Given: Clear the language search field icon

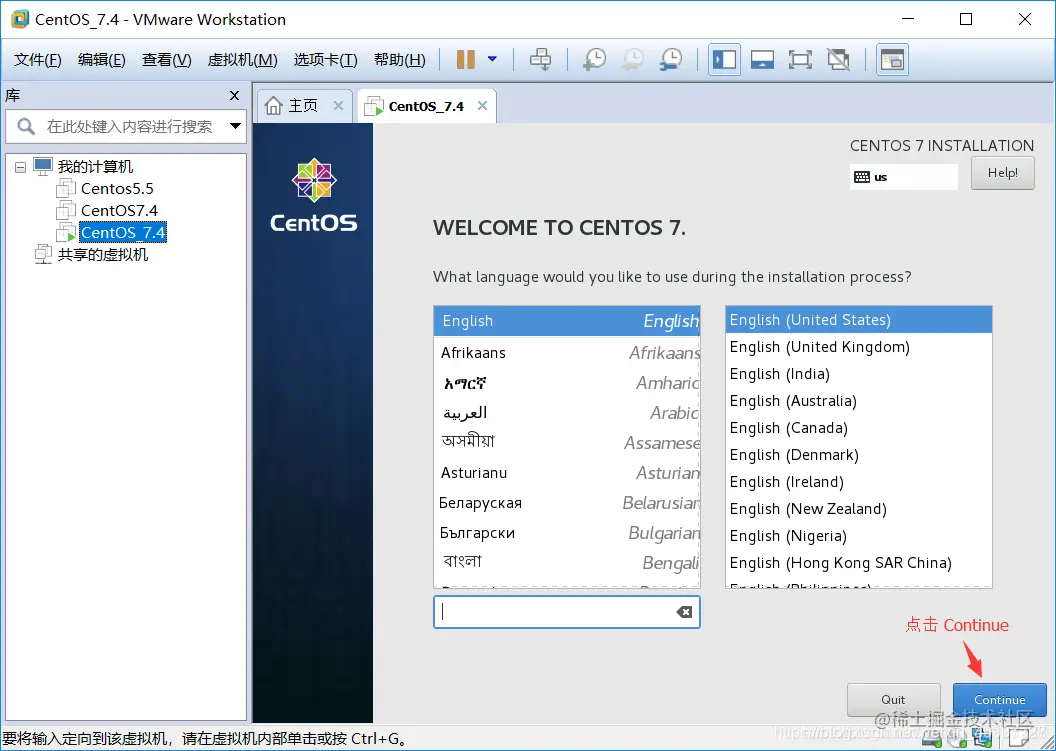Looking at the screenshot, I should click(x=684, y=612).
